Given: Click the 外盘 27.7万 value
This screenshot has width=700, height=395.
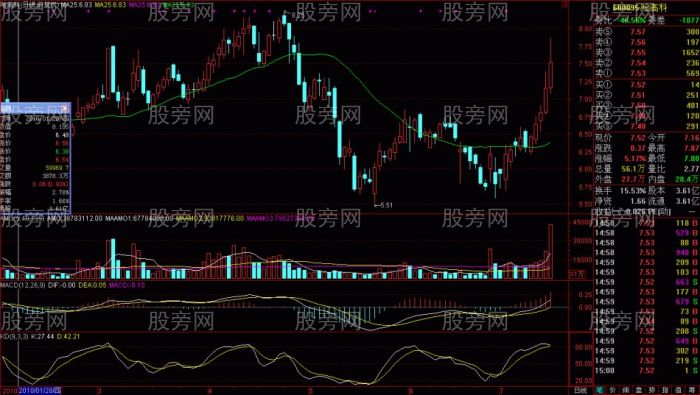Looking at the screenshot, I should tap(633, 179).
